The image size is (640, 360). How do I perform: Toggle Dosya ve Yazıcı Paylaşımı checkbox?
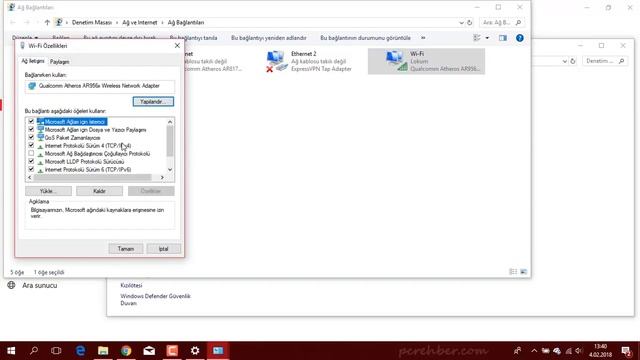click(x=31, y=129)
